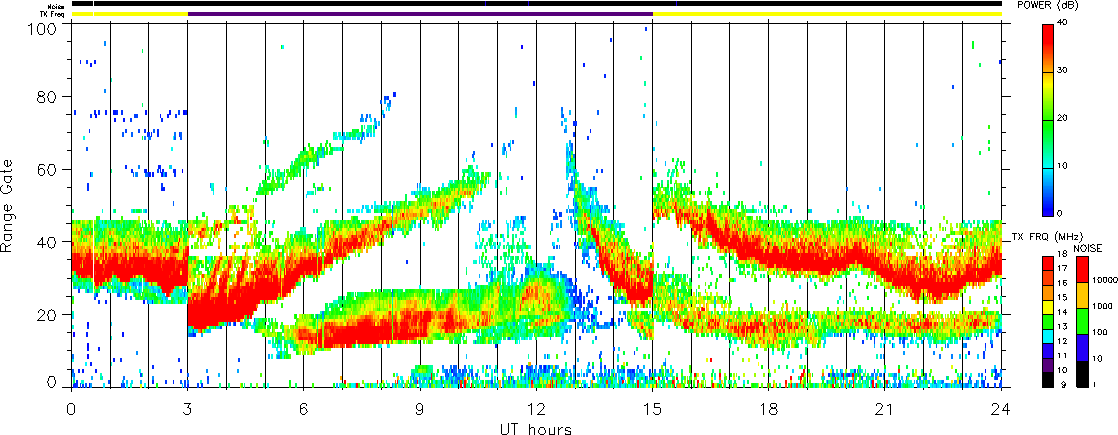Select the purple segment of TX Freq strip

tap(420, 14)
